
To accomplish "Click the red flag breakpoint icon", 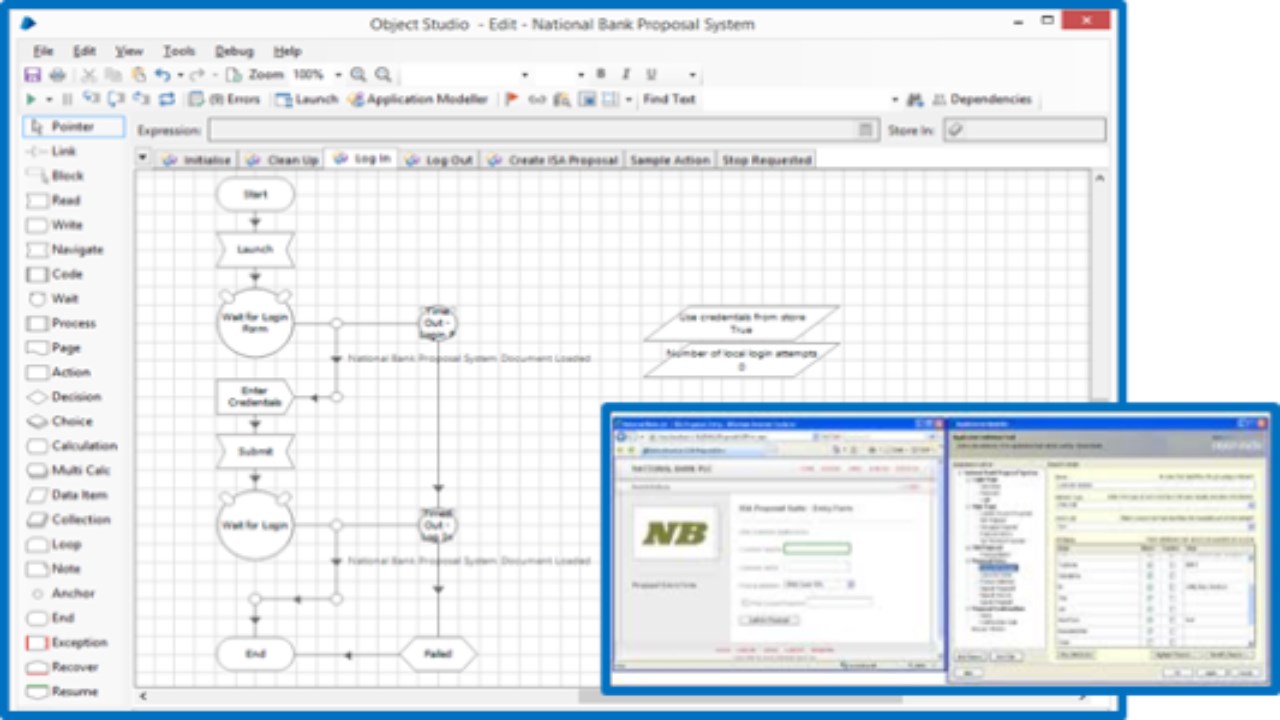I will pyautogui.click(x=512, y=99).
